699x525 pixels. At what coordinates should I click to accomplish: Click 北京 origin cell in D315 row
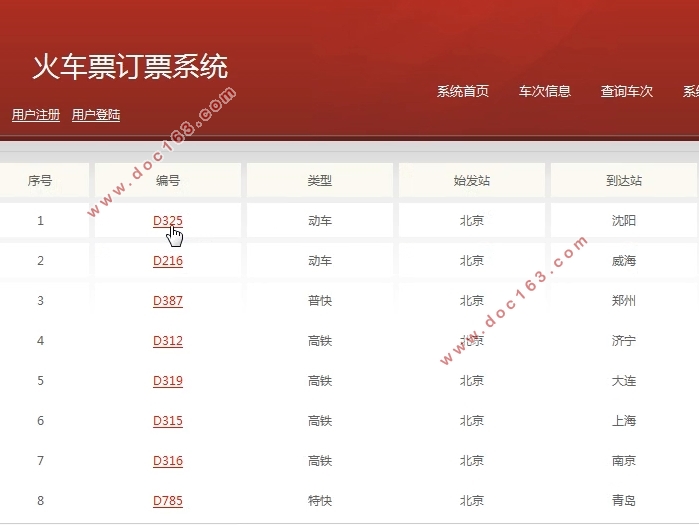(x=472, y=421)
